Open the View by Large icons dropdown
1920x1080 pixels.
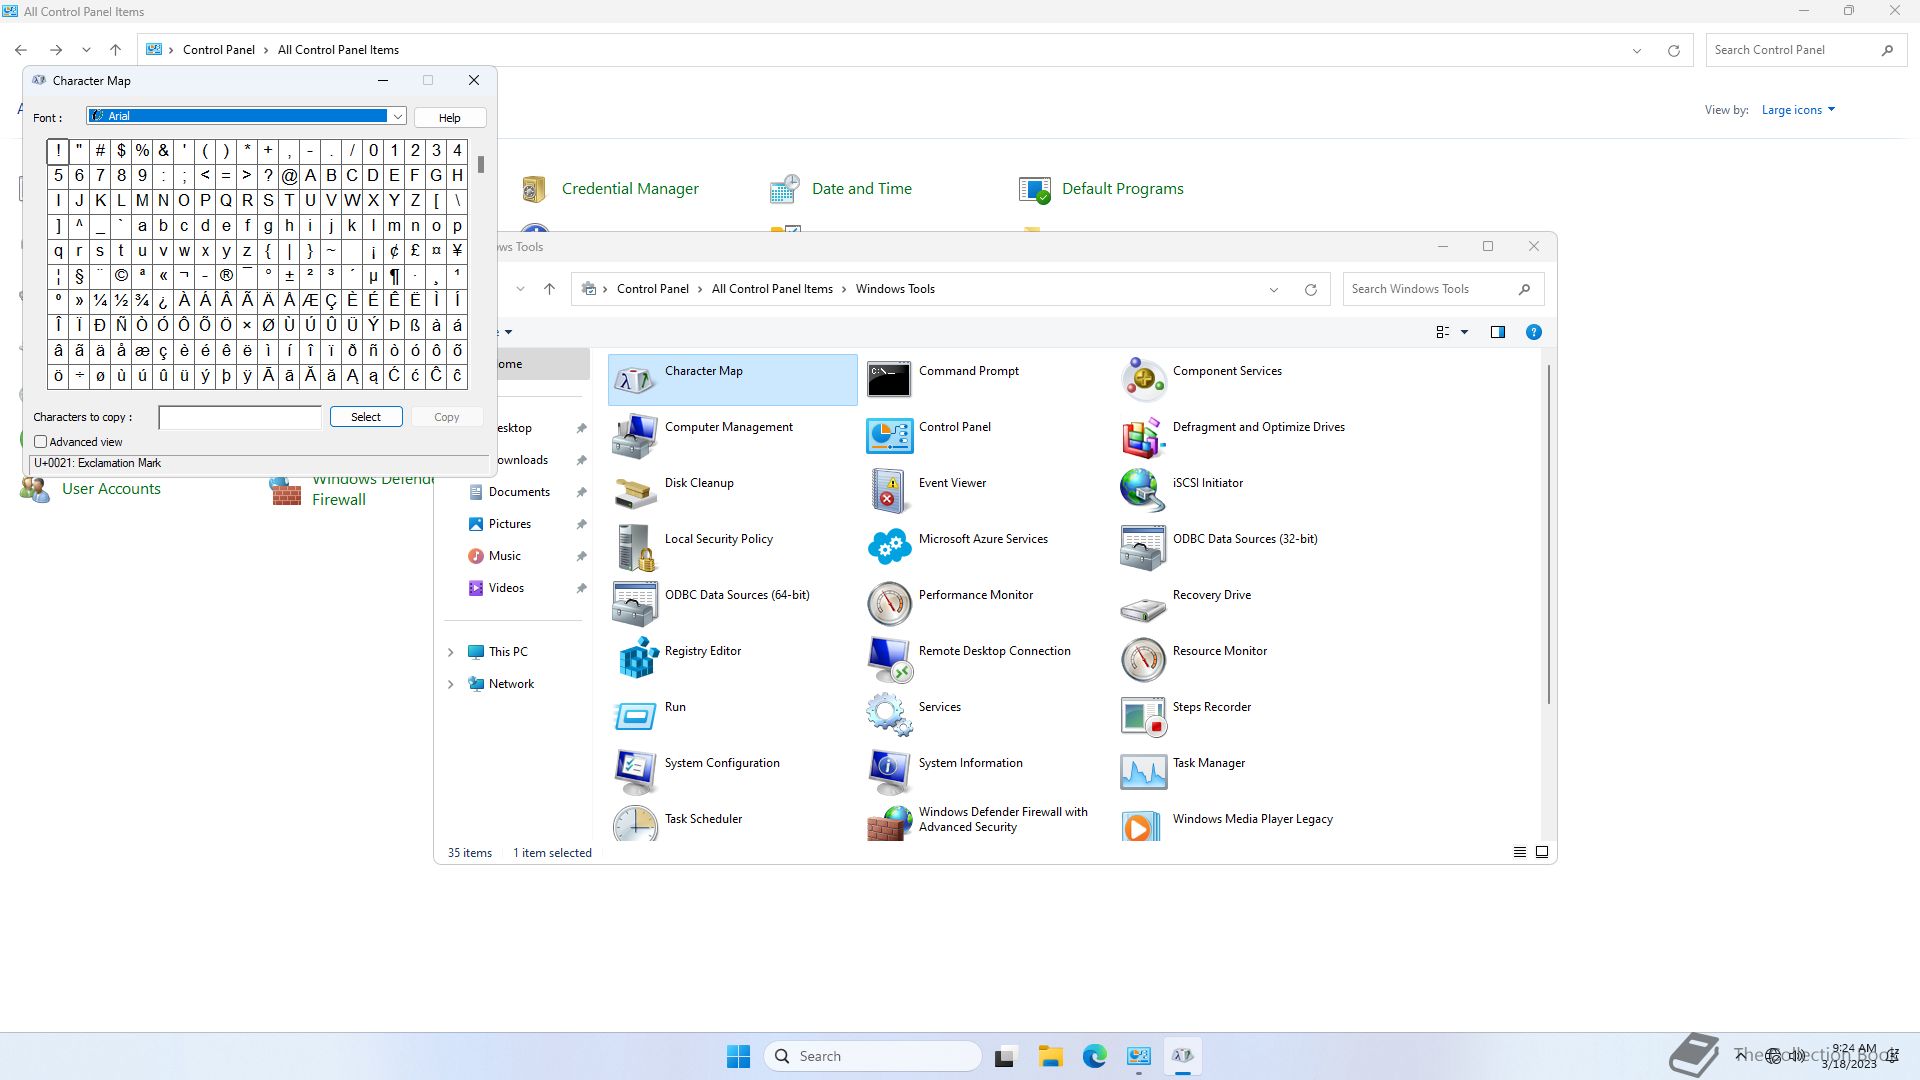pyautogui.click(x=1797, y=110)
